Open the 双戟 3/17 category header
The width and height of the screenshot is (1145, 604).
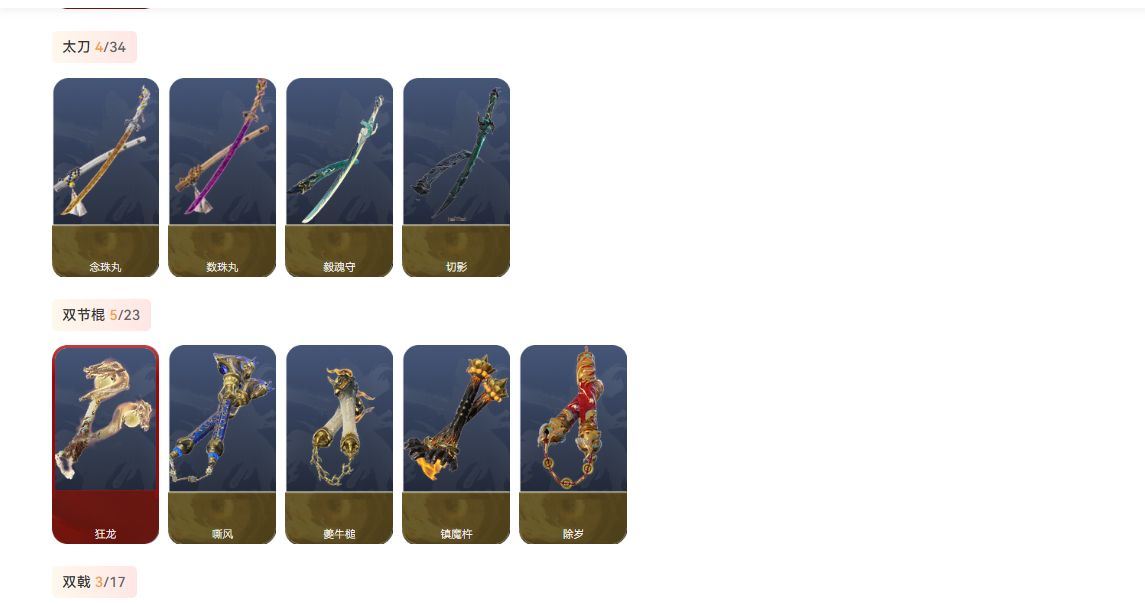pyautogui.click(x=94, y=582)
